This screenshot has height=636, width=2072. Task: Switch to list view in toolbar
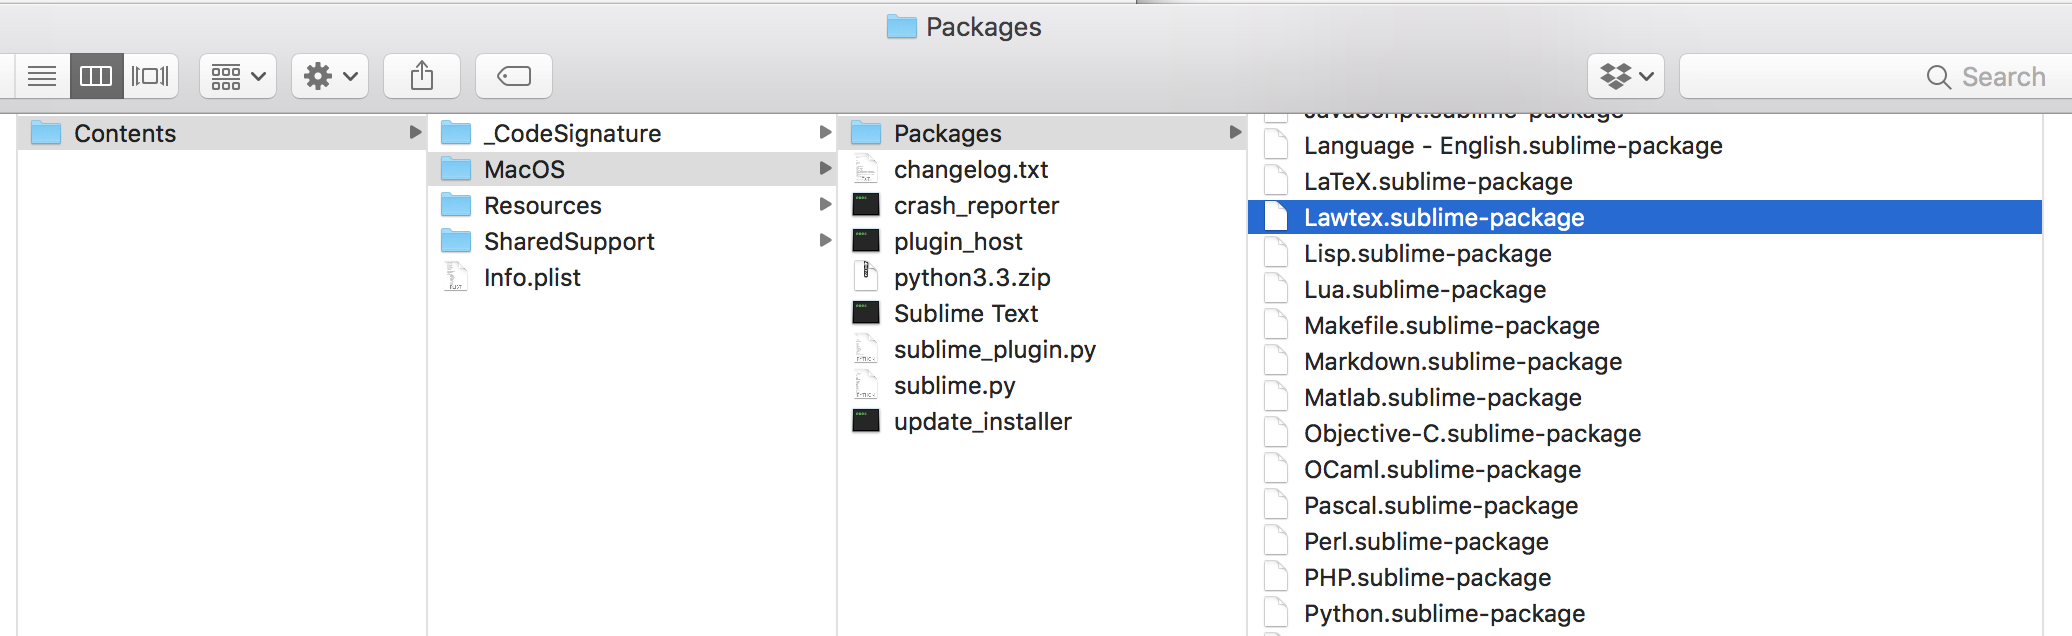pyautogui.click(x=42, y=76)
